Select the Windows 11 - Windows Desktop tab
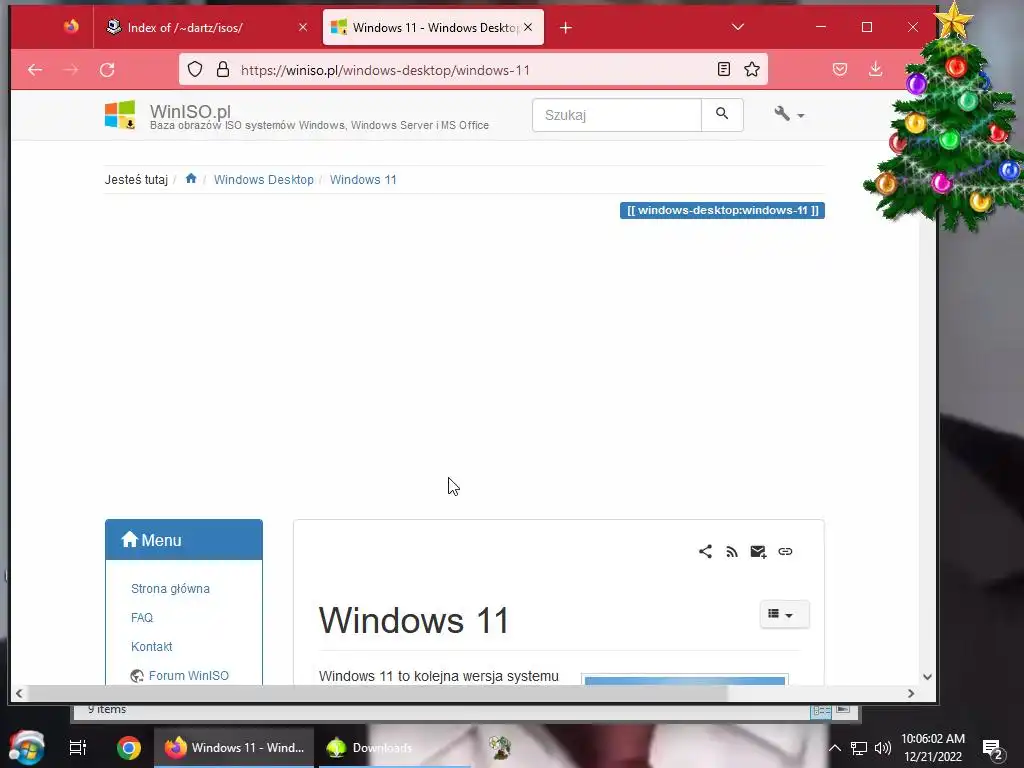 433,27
